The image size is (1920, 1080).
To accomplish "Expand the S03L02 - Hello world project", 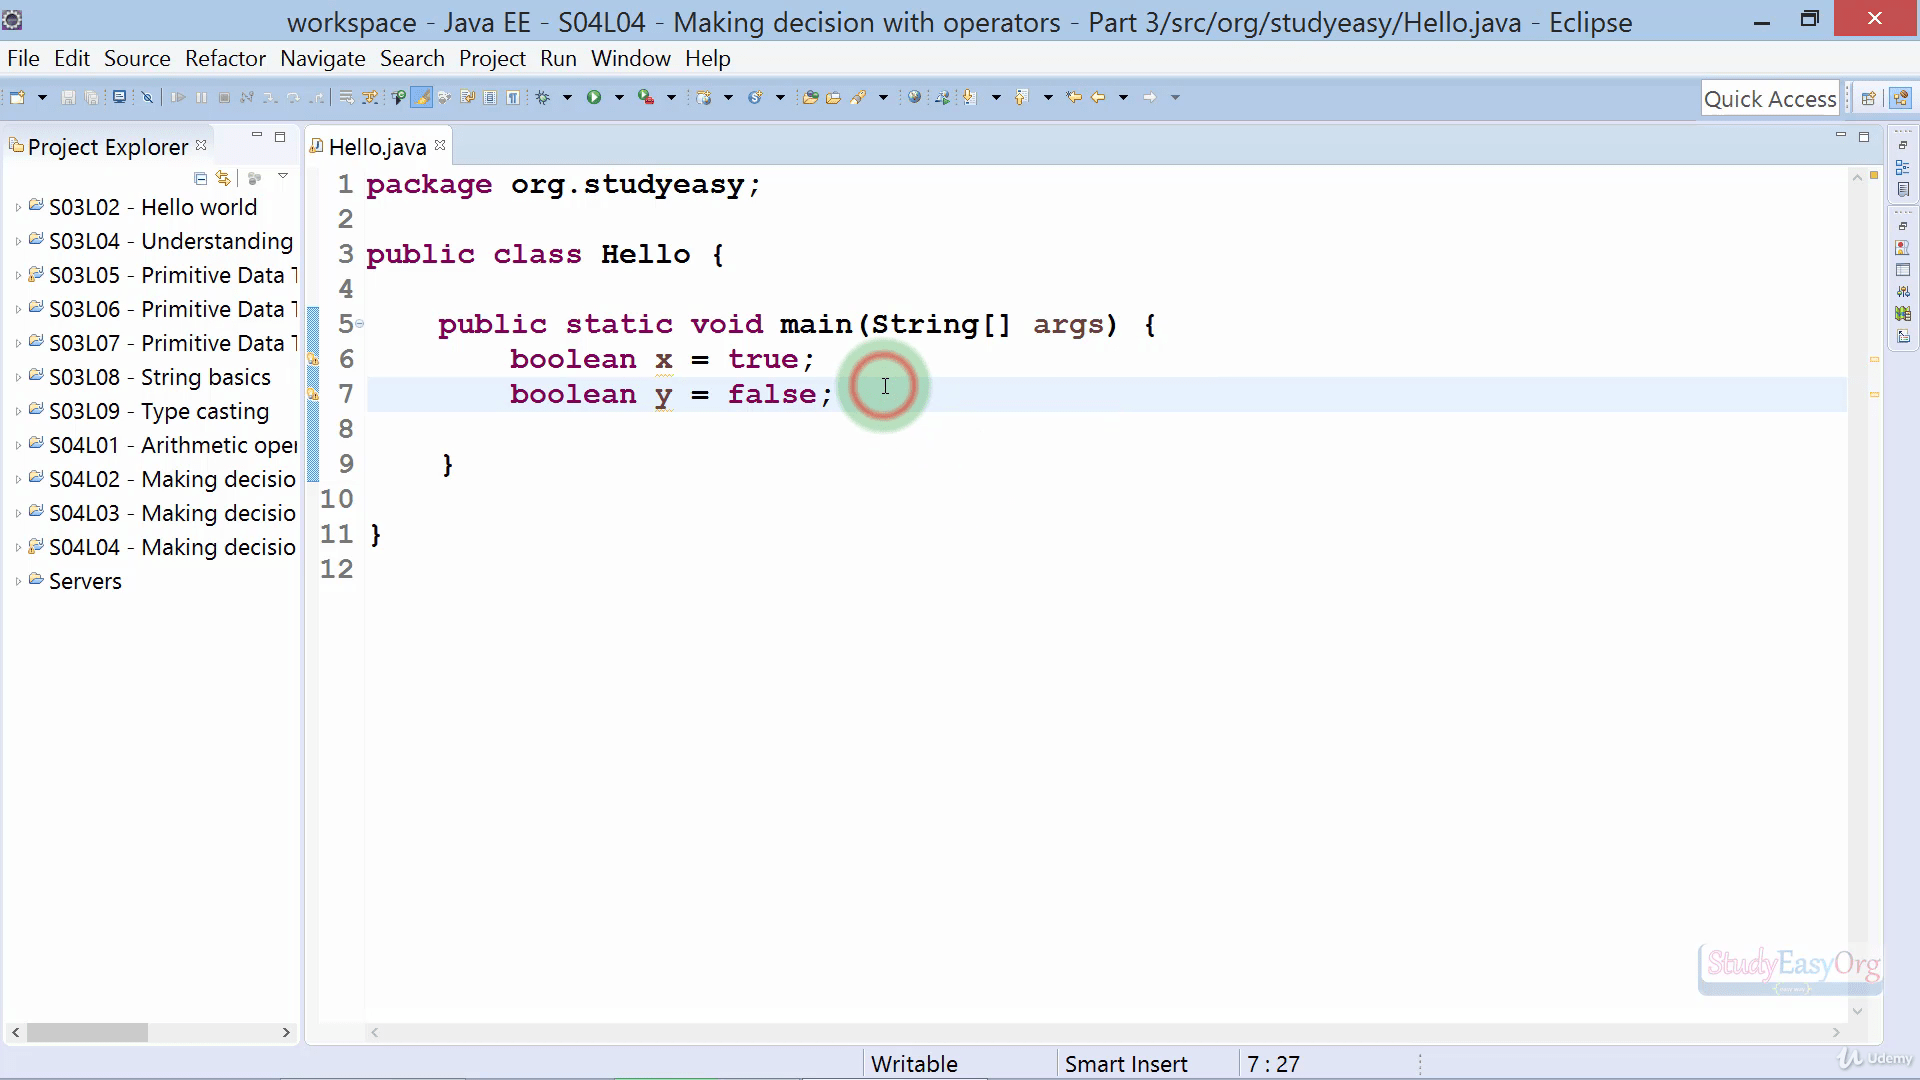I will click(x=17, y=207).
